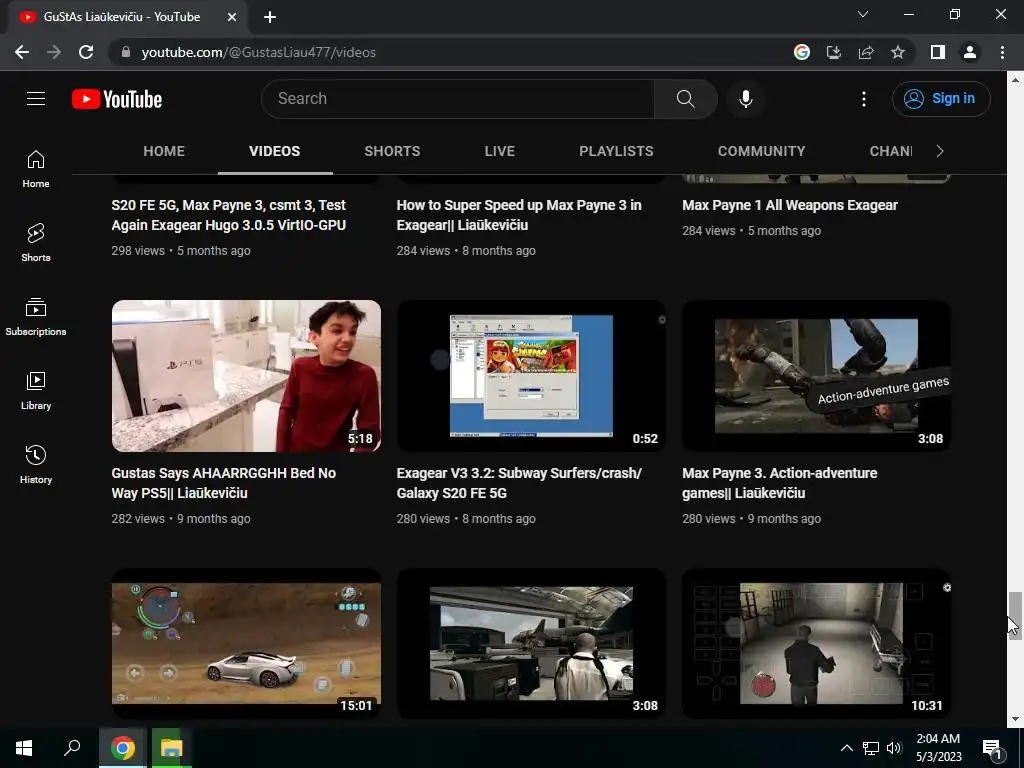Open Chrome three-dot menu

pyautogui.click(x=1002, y=52)
